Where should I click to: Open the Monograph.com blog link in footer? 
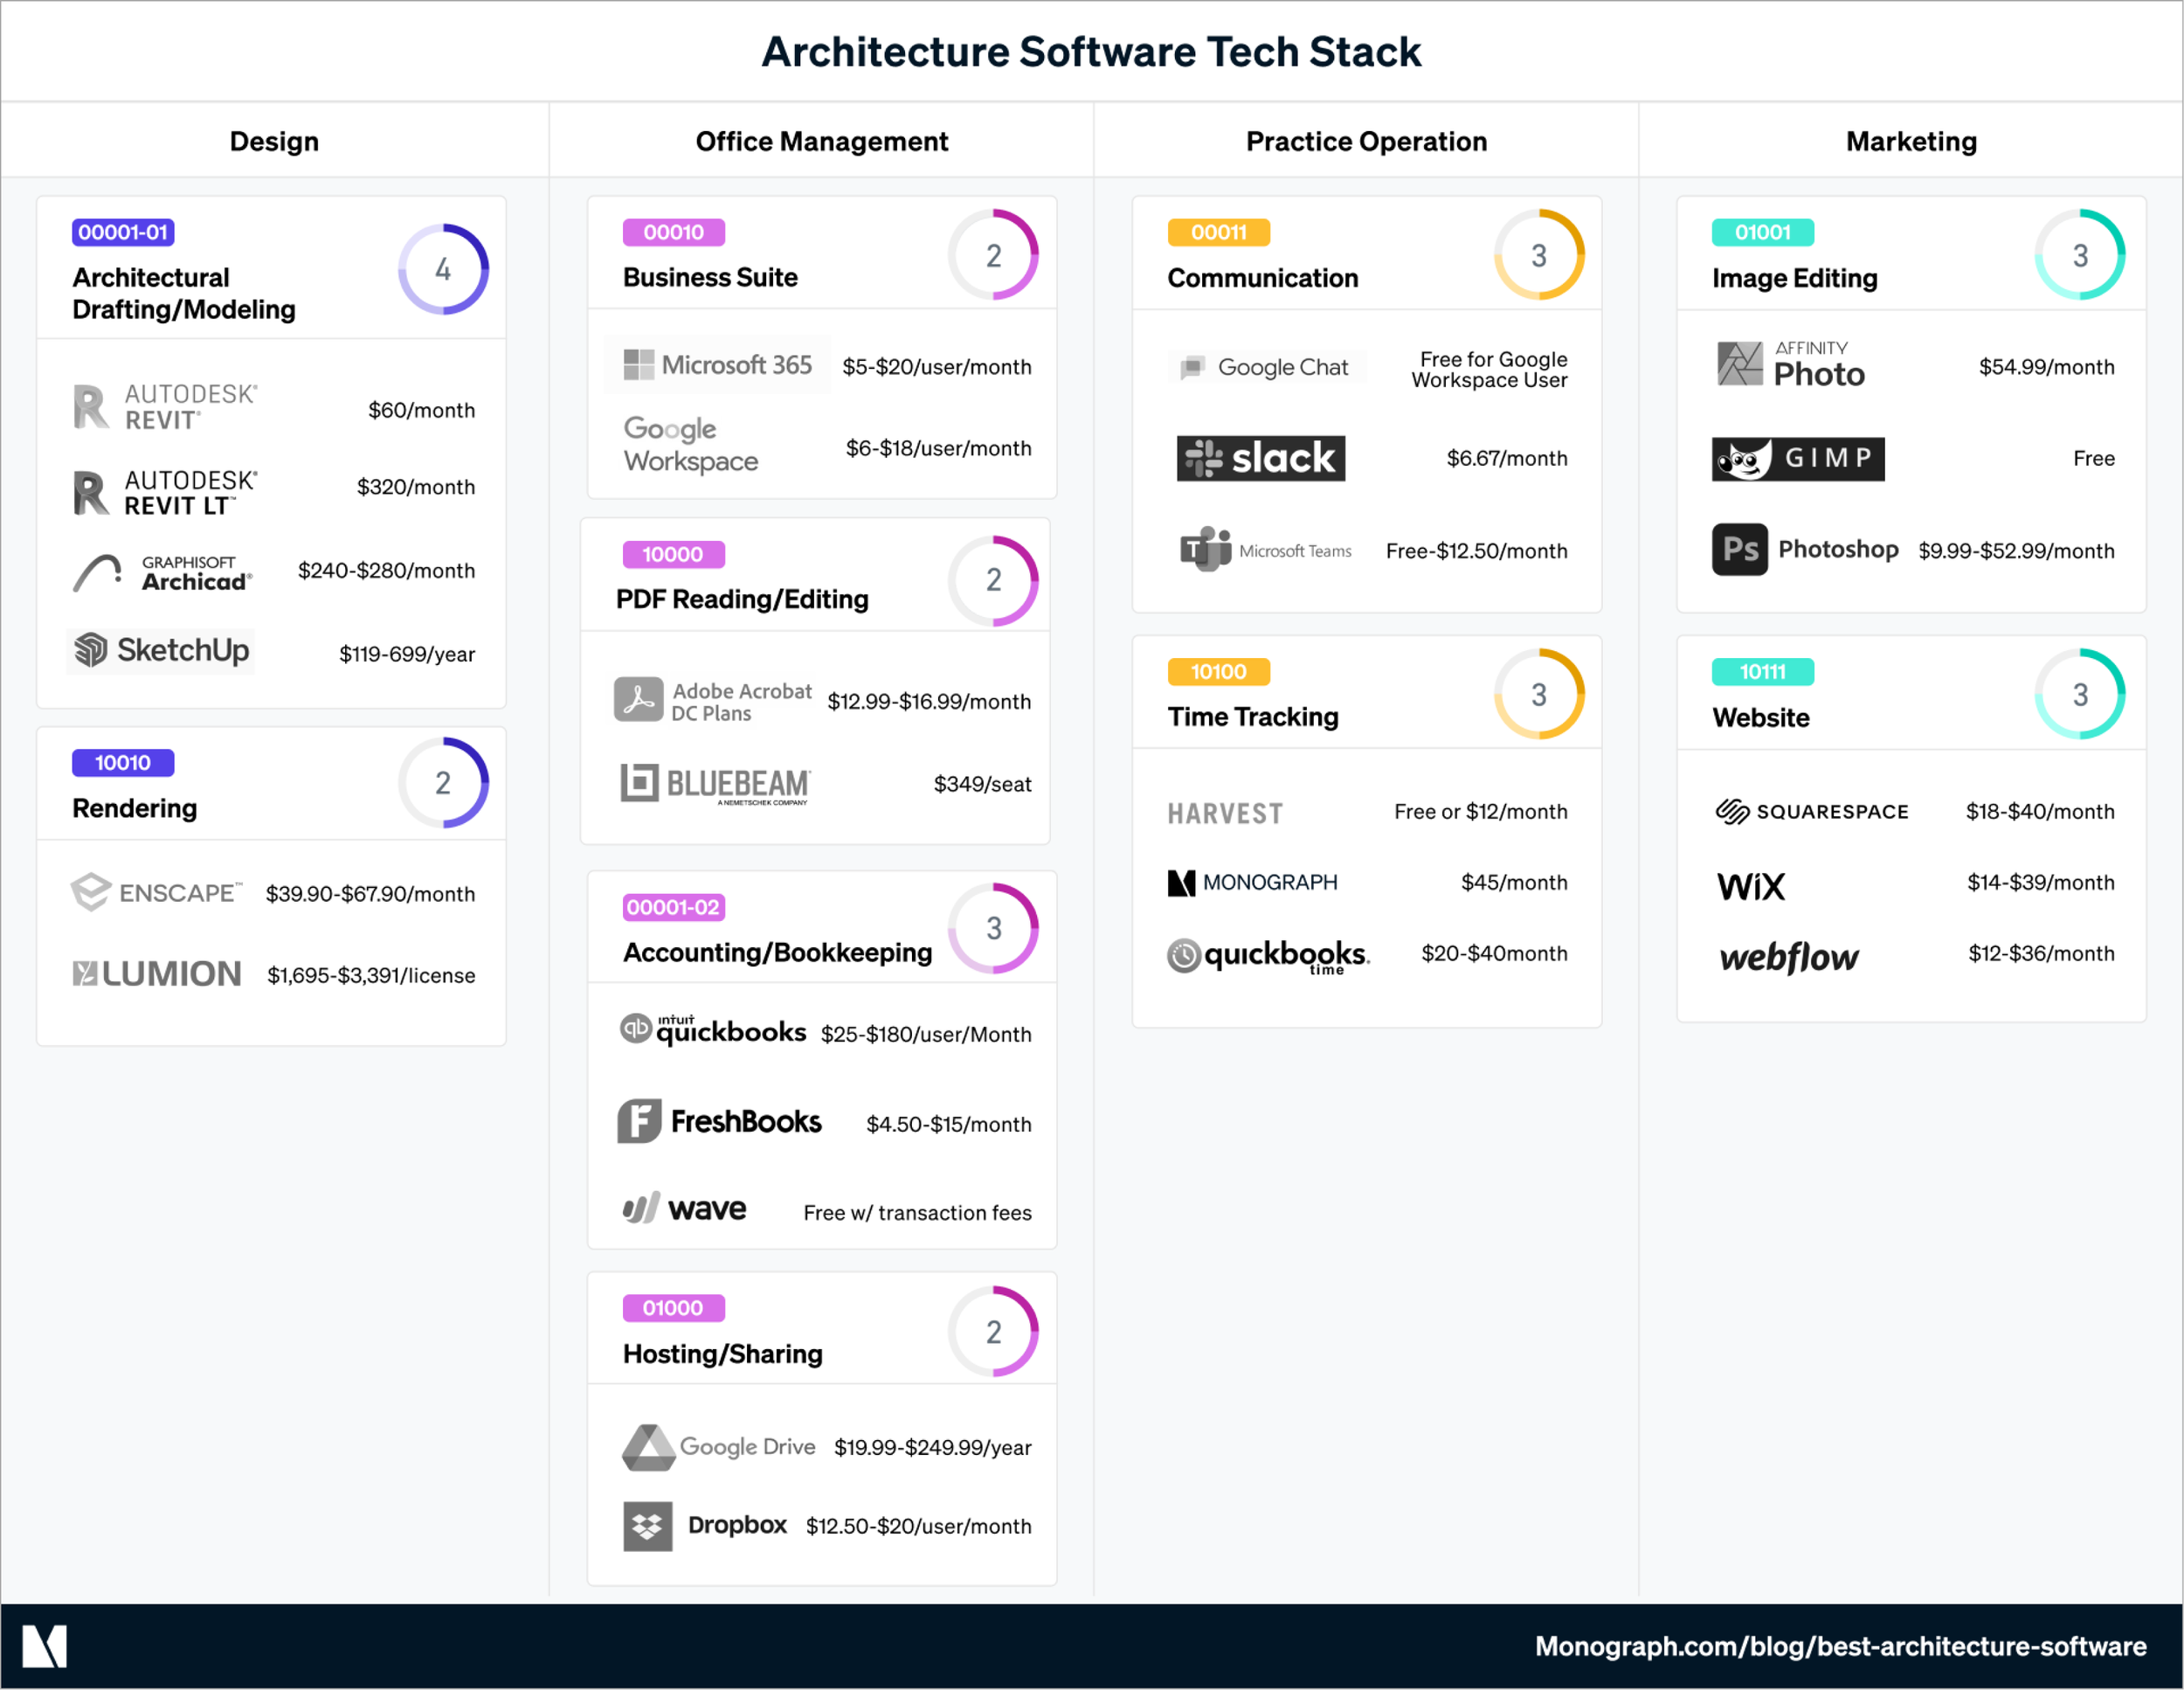[1840, 1646]
